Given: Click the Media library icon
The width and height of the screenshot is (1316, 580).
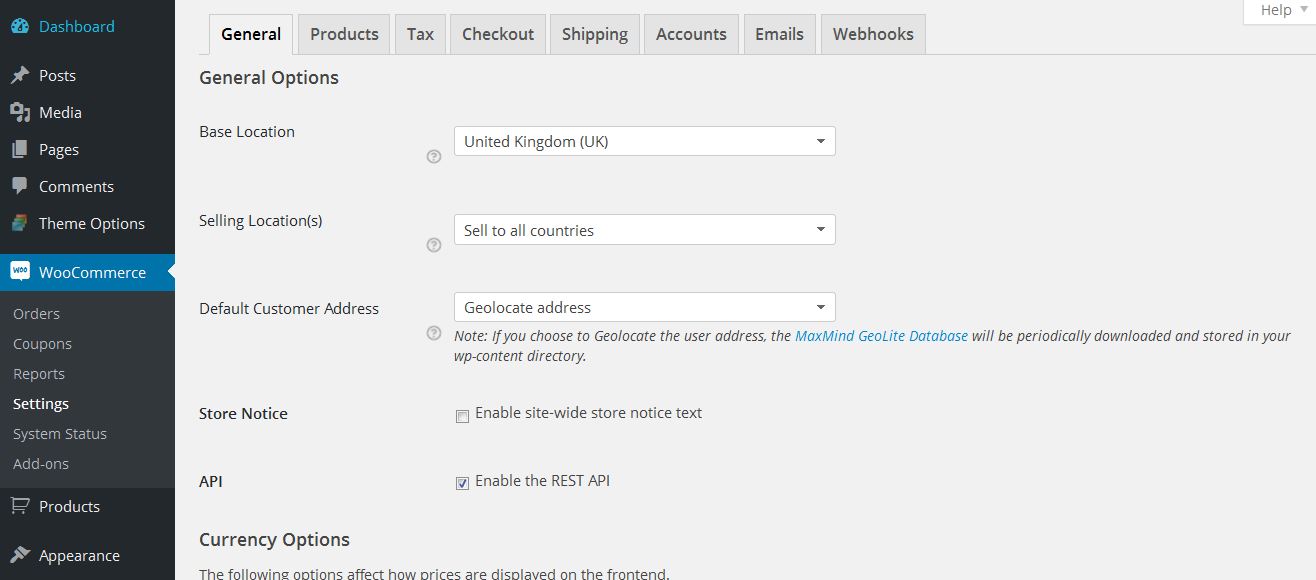Looking at the screenshot, I should coord(20,113).
